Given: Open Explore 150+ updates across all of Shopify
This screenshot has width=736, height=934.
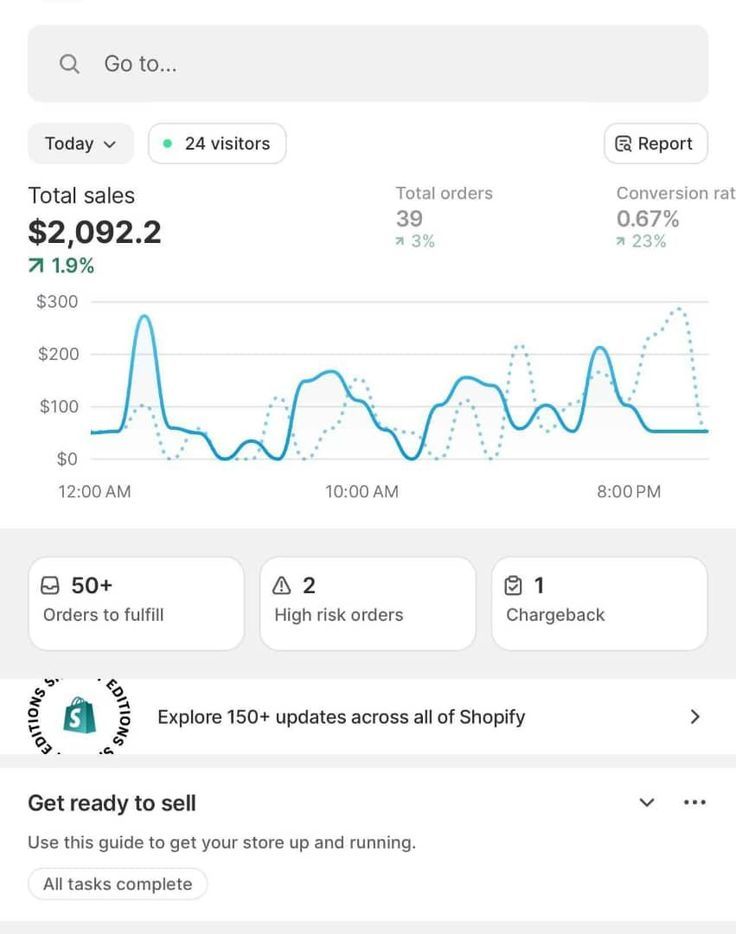Looking at the screenshot, I should pos(340,716).
